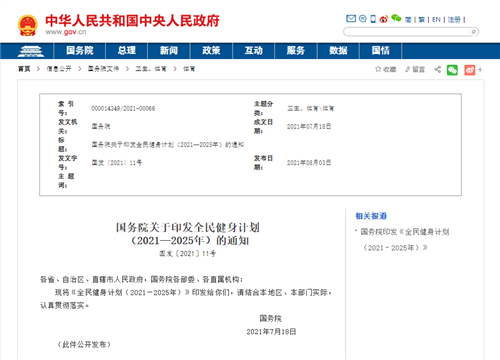Select the 2021年07月18日 date value
500x360 pixels.
309,127
